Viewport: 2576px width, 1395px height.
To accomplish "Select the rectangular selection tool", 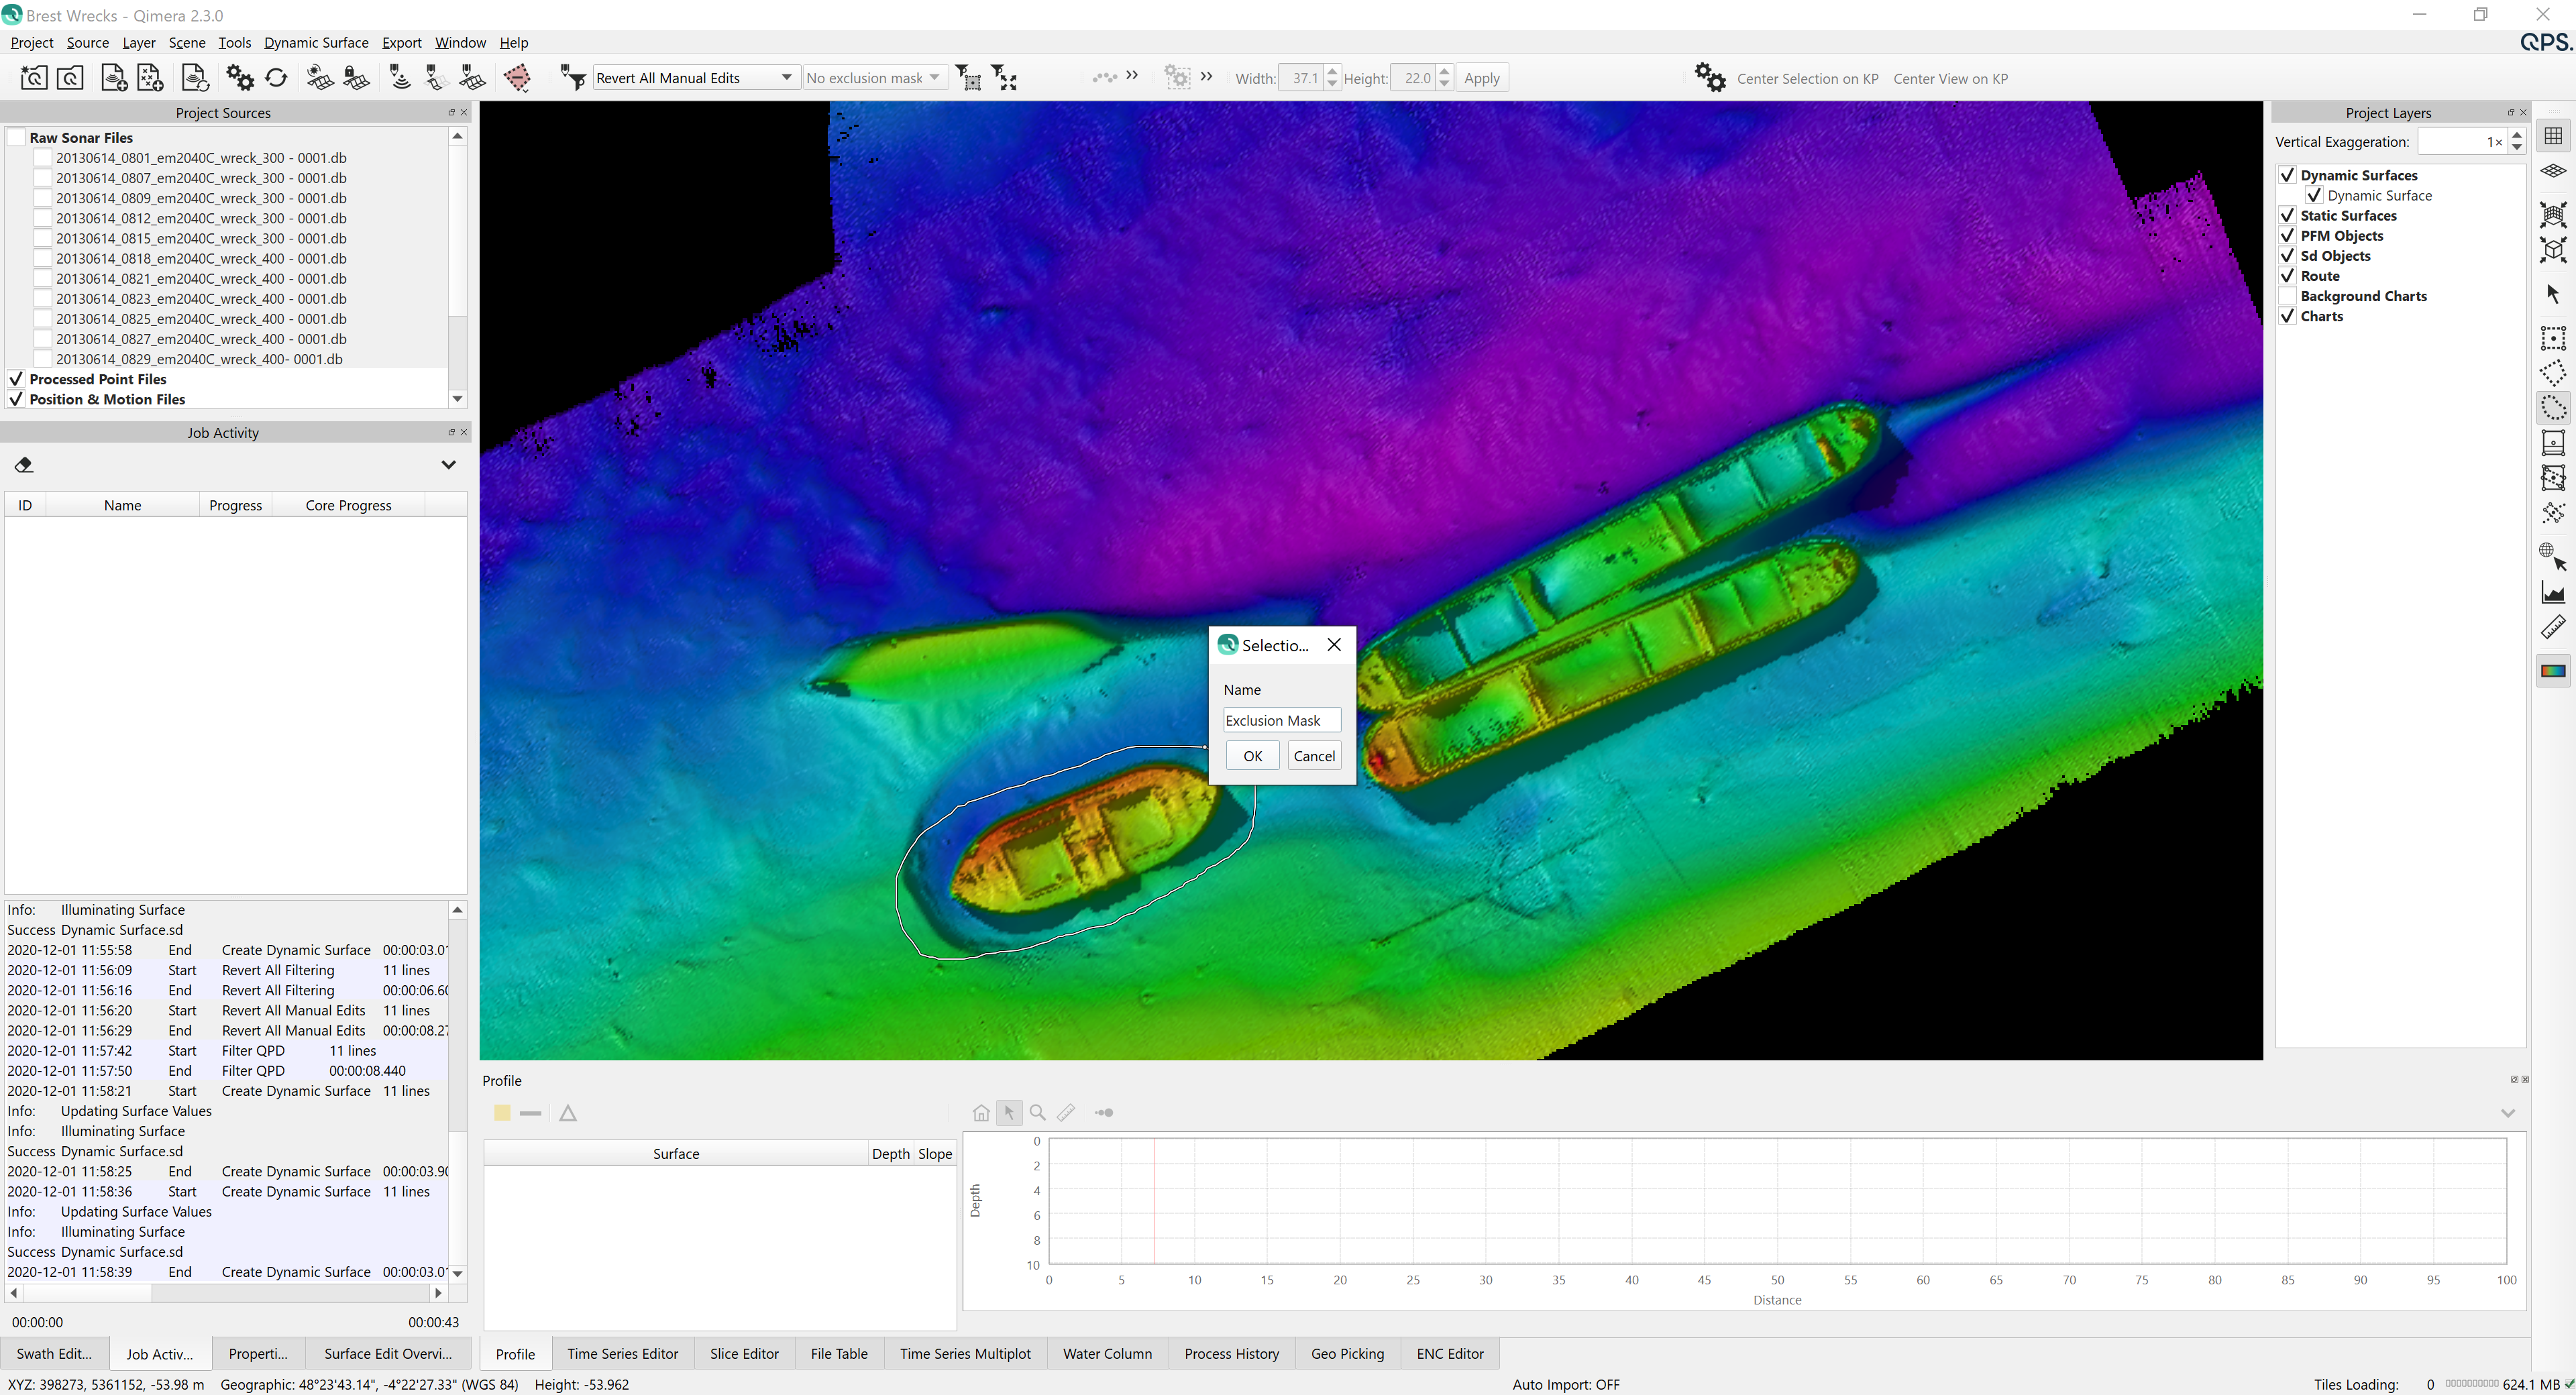I will click(x=2553, y=338).
